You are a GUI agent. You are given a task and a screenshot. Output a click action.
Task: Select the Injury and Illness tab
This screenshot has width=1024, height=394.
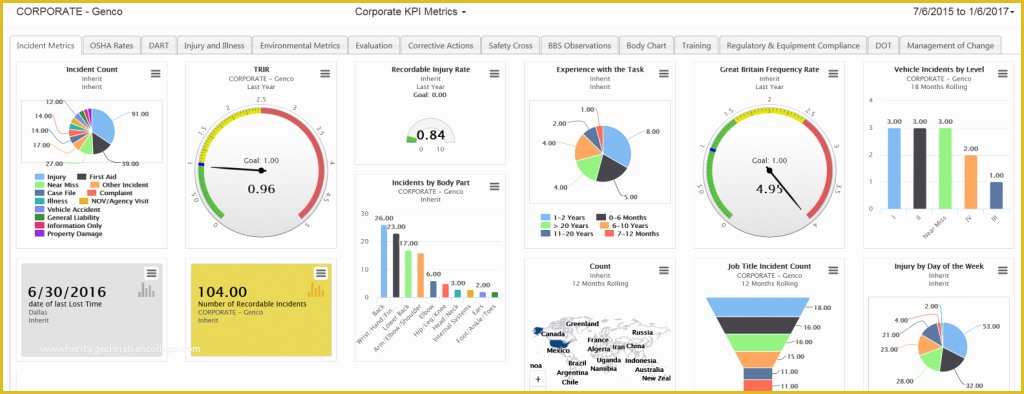coord(214,46)
